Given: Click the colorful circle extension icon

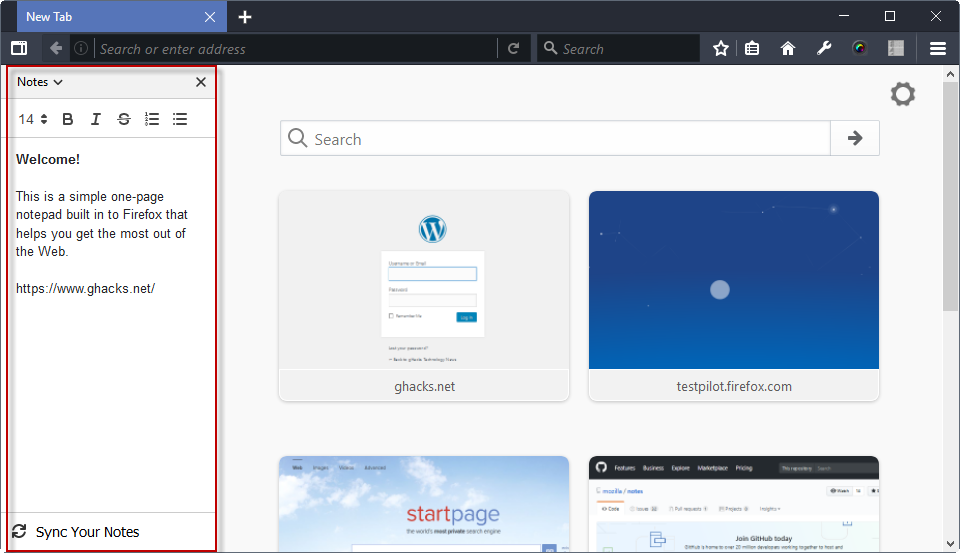Looking at the screenshot, I should pyautogui.click(x=860, y=48).
